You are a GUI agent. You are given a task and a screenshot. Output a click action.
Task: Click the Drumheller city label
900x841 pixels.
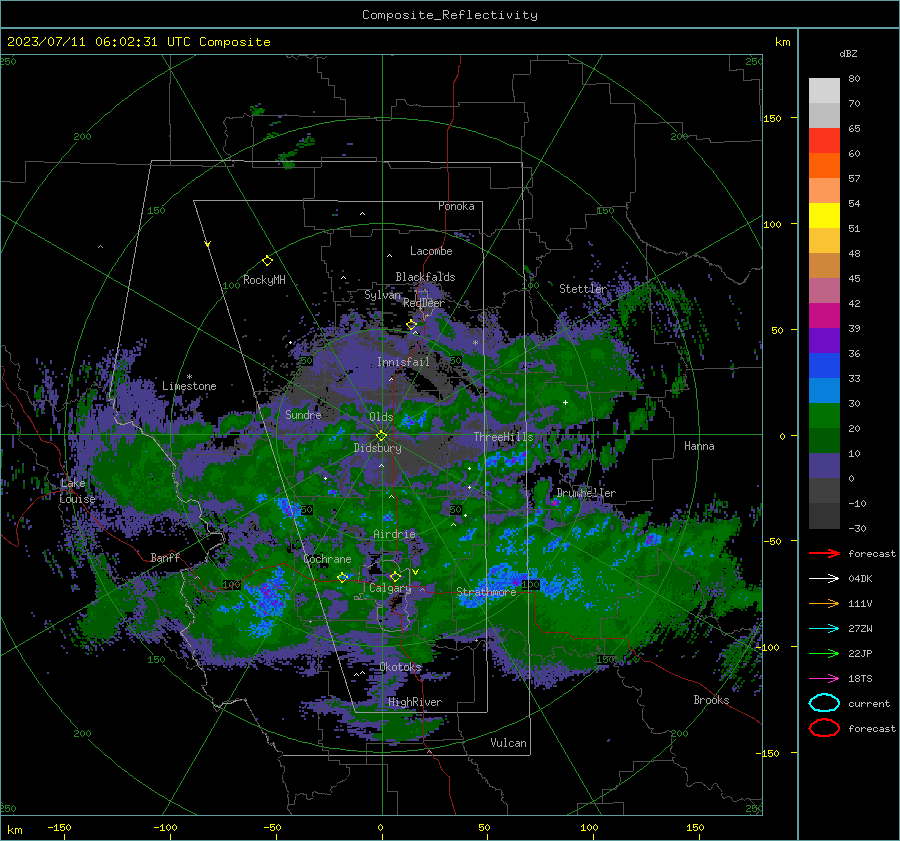[x=586, y=493]
